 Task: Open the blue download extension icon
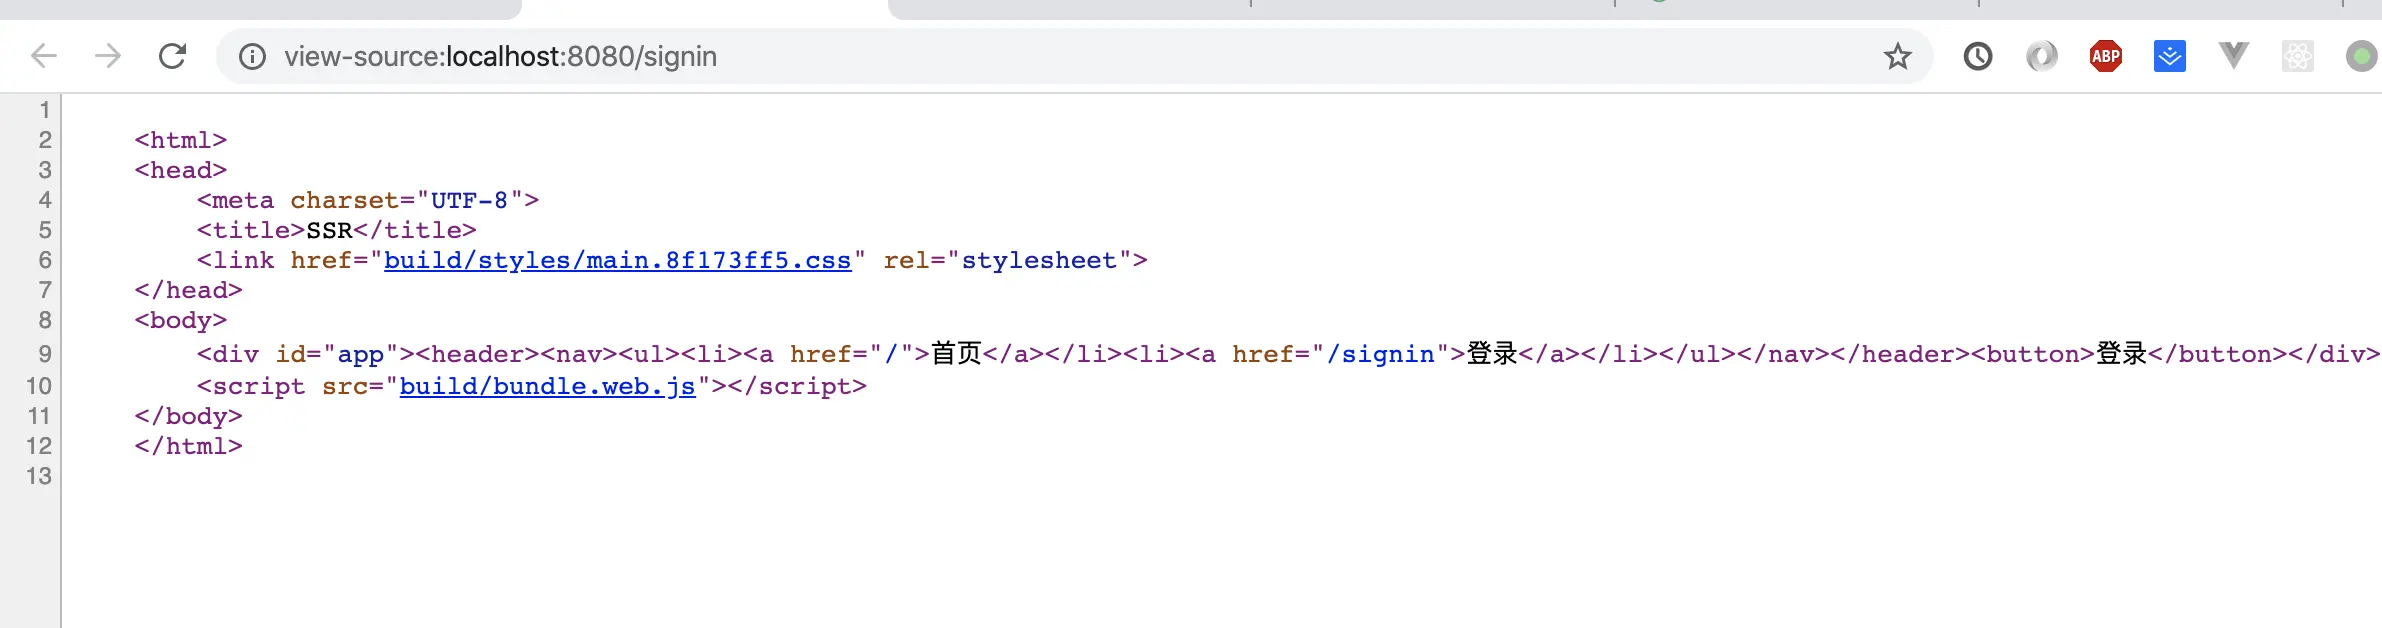tap(2169, 56)
